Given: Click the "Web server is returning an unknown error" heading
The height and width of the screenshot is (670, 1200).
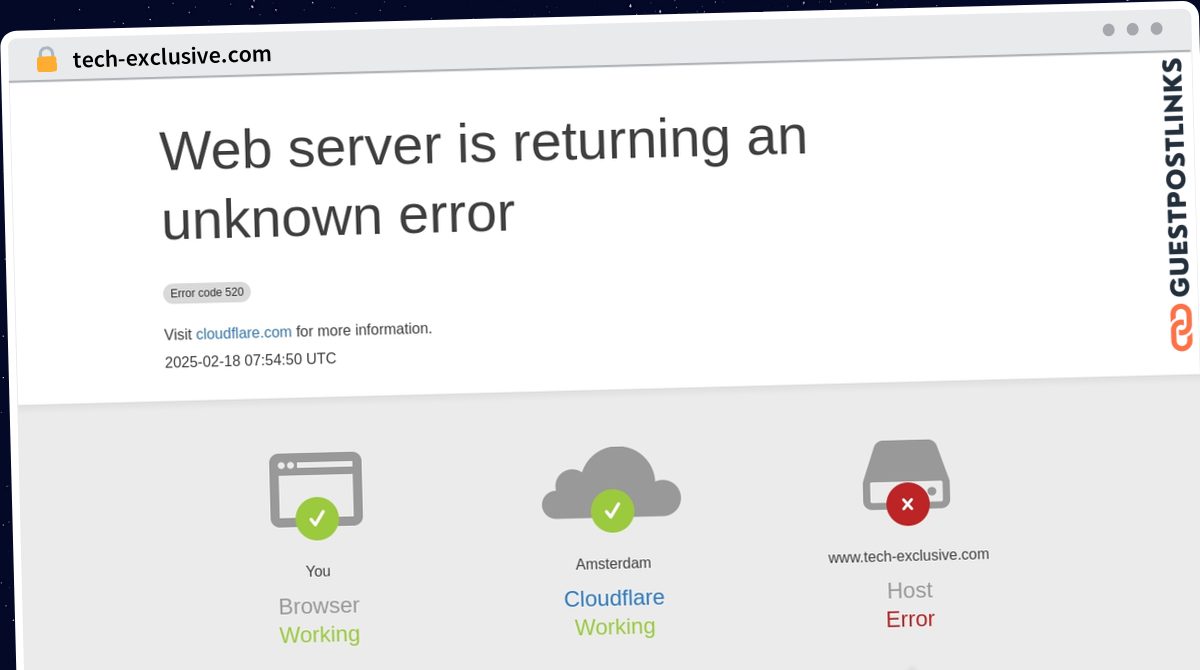Looking at the screenshot, I should click(484, 180).
